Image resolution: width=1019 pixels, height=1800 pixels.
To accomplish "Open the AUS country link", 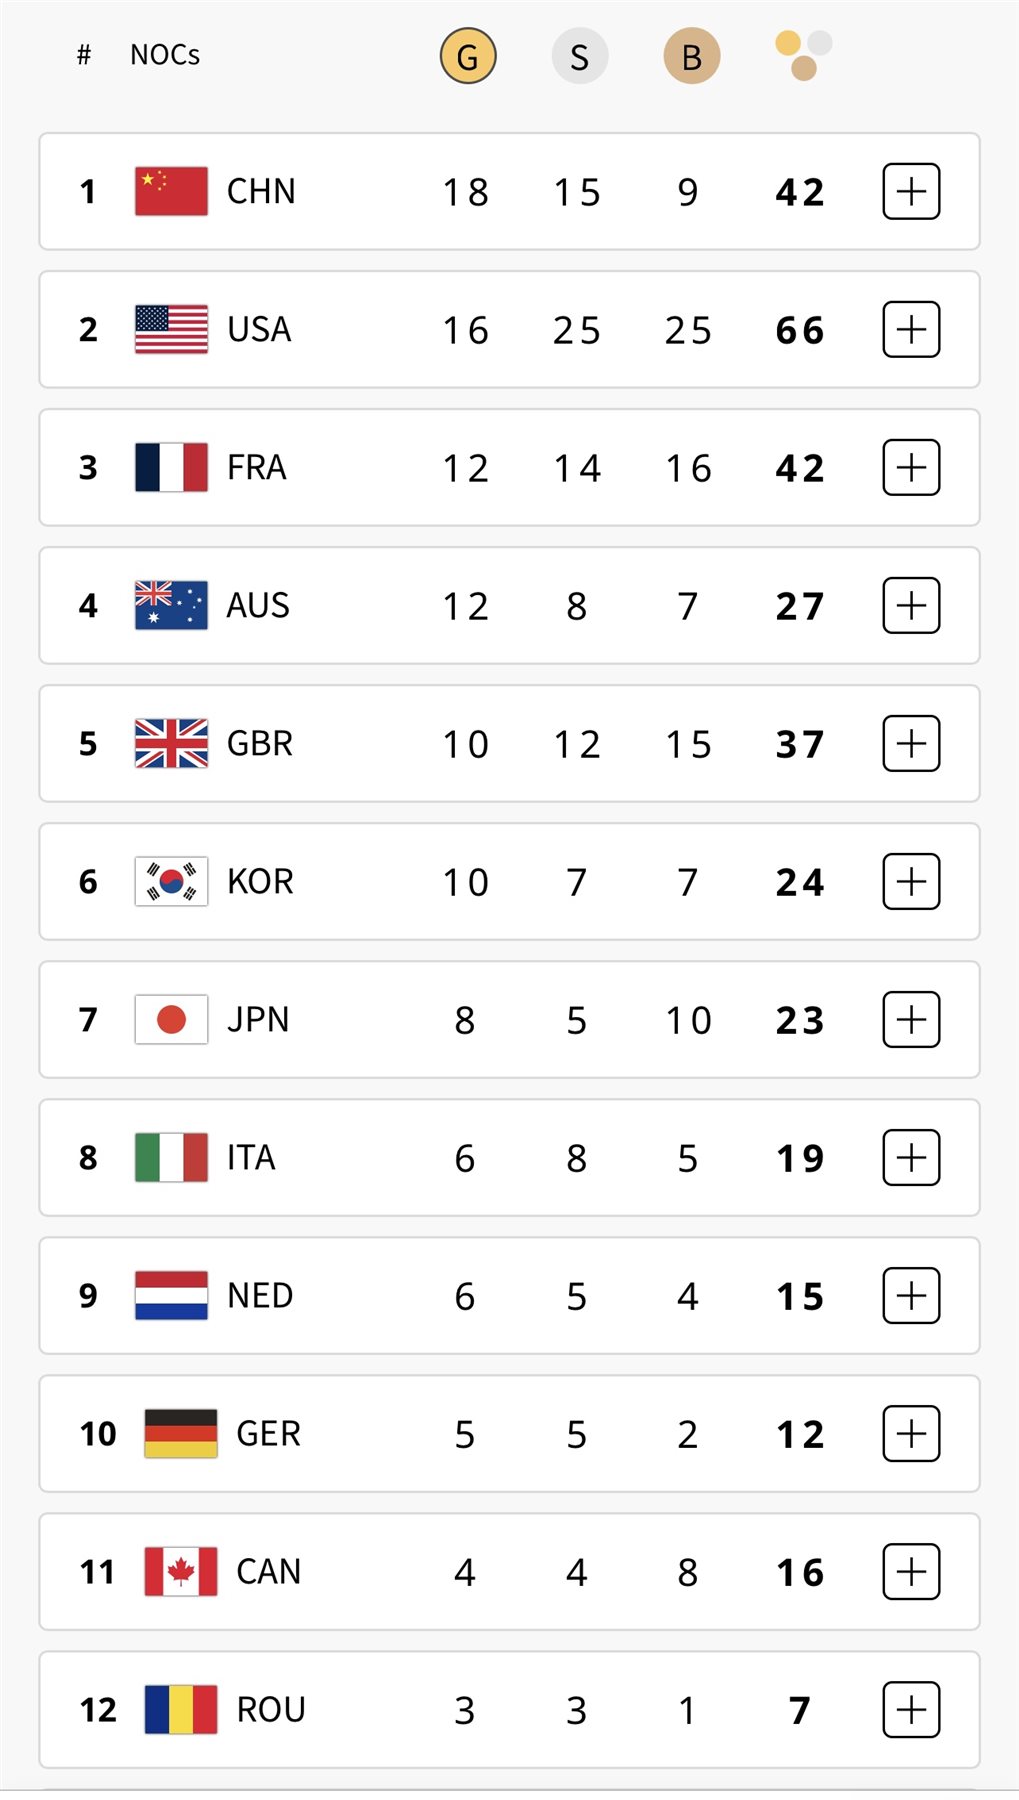I will pos(258,605).
